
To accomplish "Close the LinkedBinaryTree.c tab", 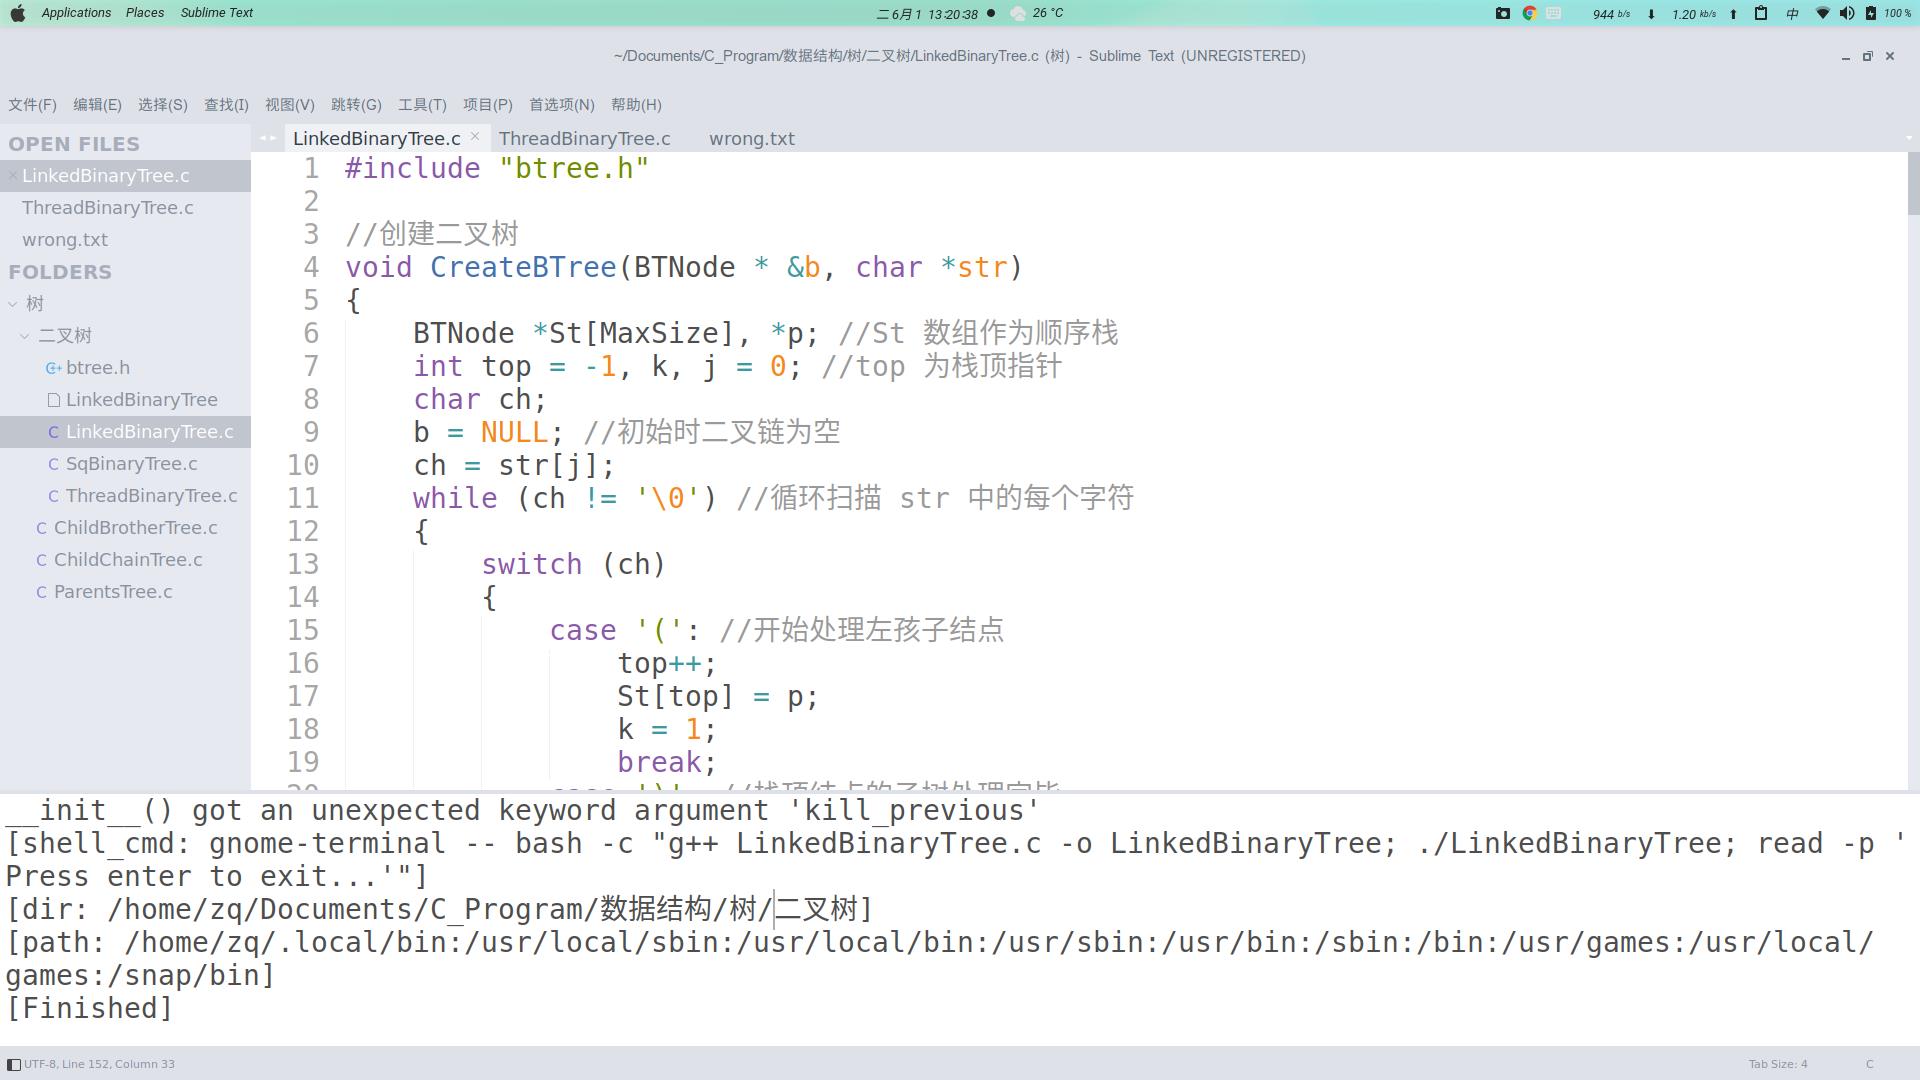I will click(475, 137).
